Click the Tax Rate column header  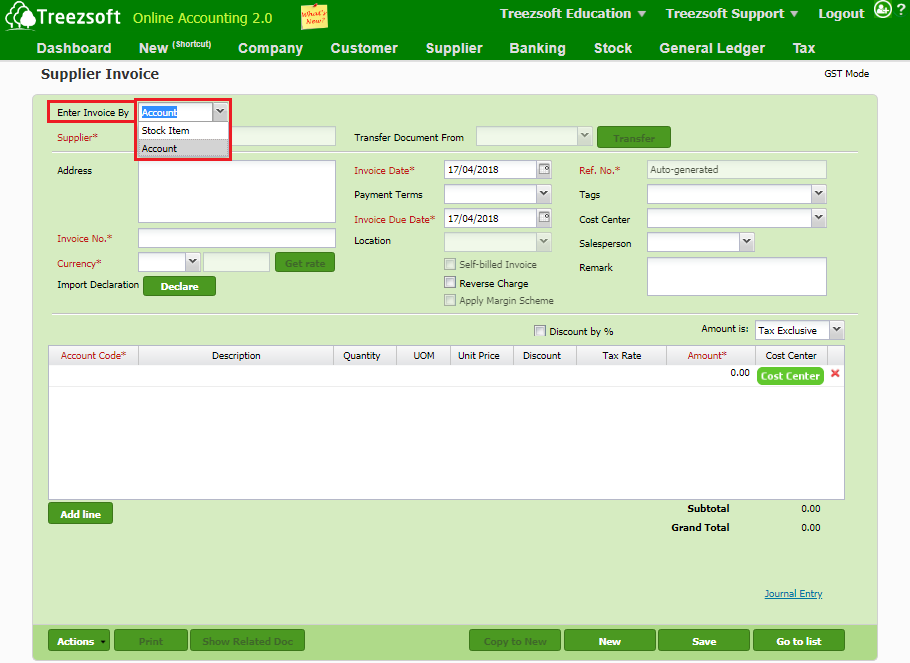point(622,355)
